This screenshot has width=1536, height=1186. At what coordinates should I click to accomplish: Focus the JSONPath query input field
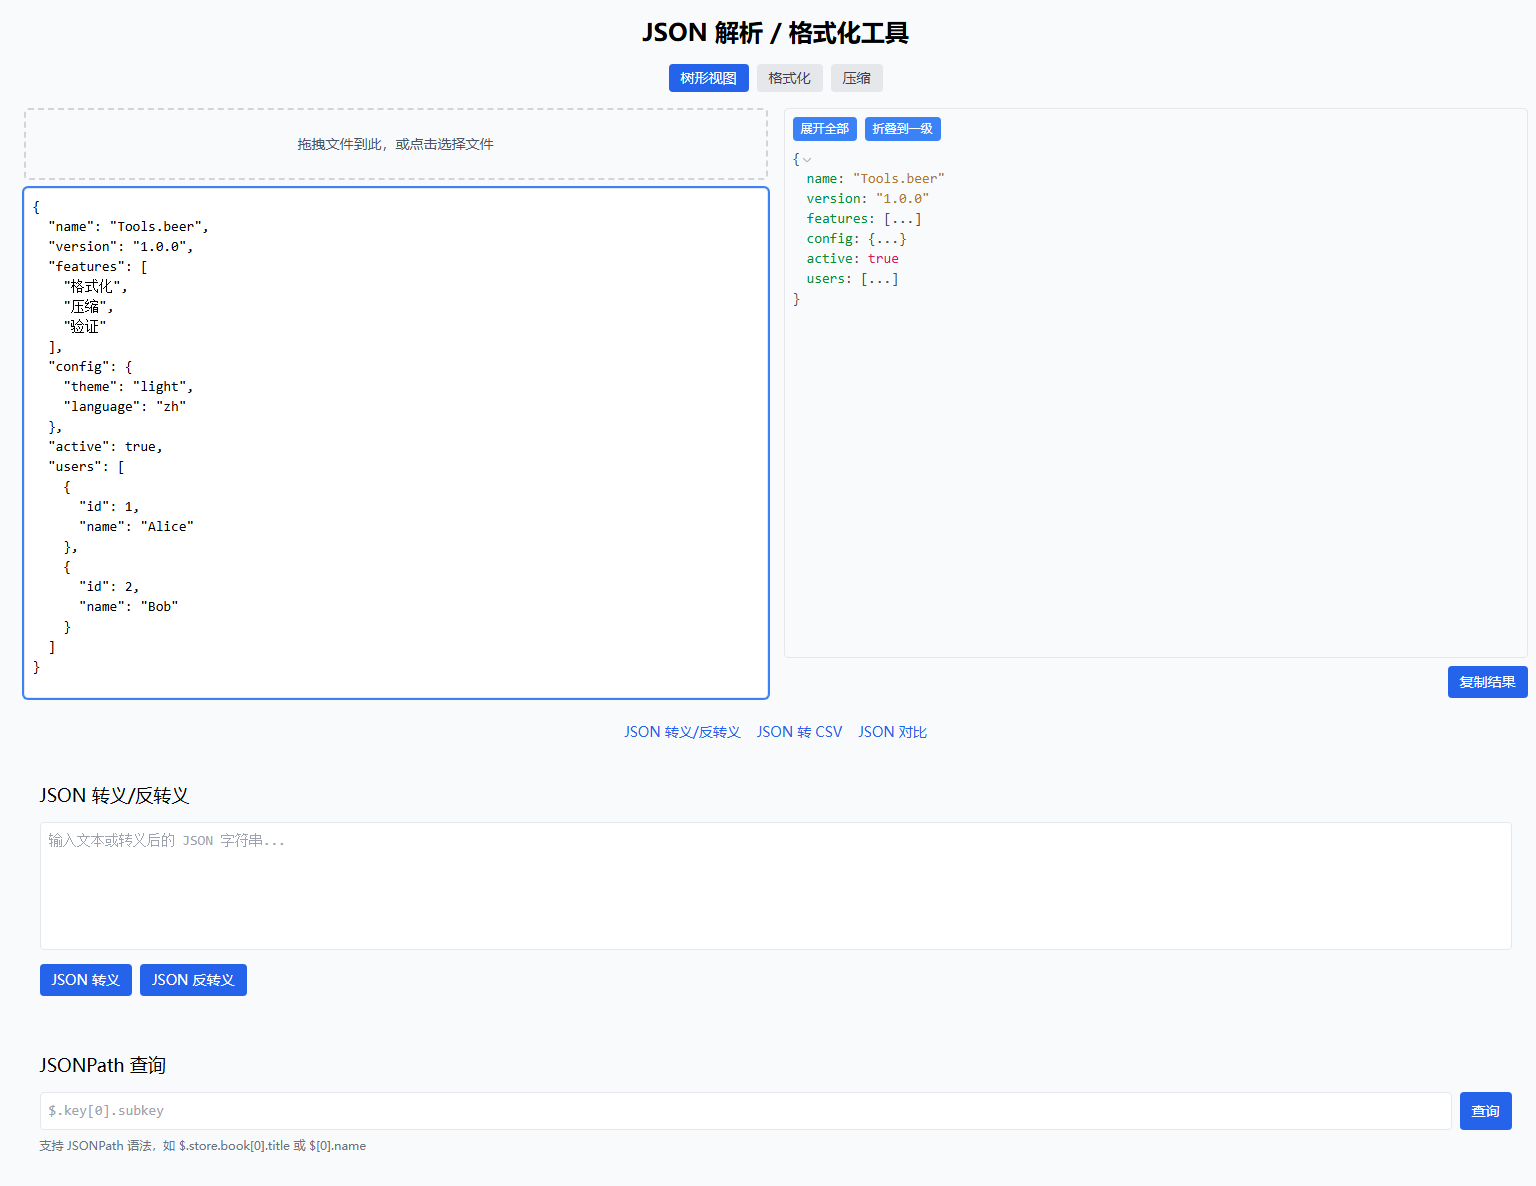(745, 1110)
